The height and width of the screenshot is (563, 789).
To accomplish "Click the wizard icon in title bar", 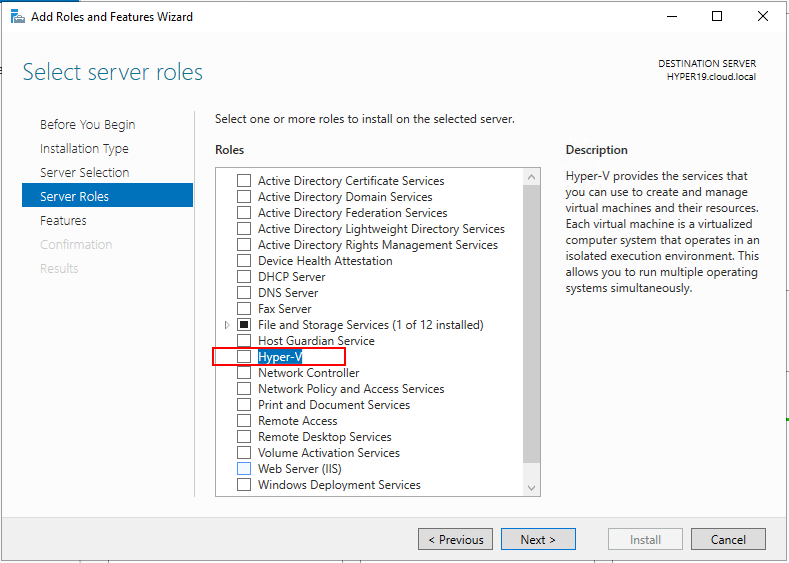I will click(x=17, y=16).
